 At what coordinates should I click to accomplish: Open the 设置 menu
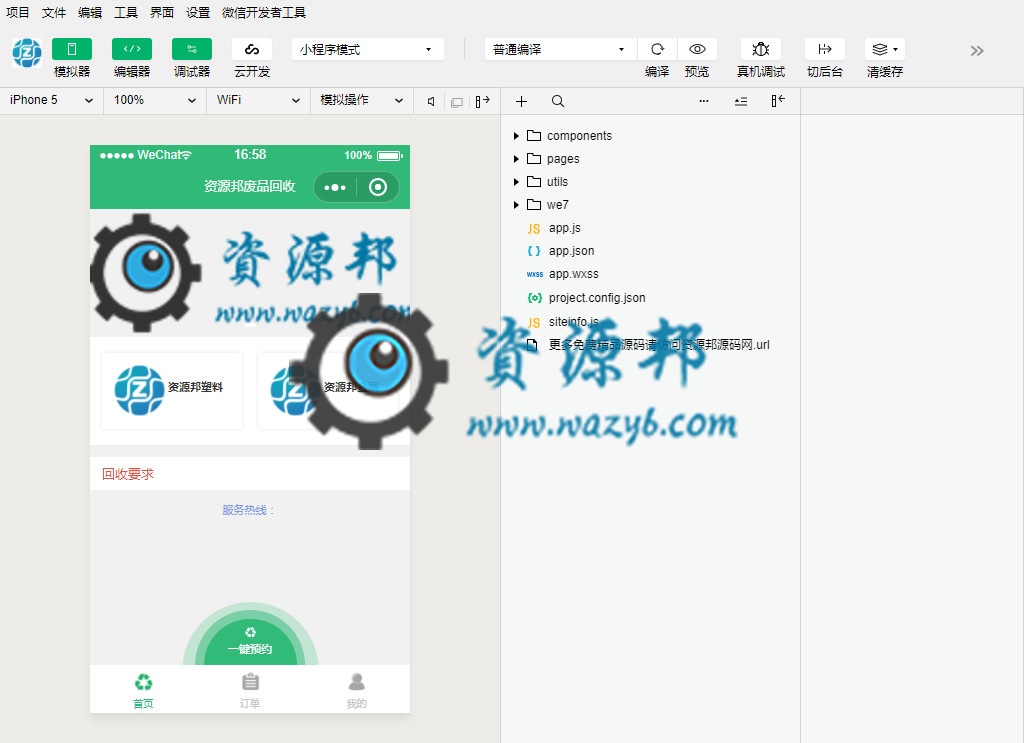tap(197, 12)
